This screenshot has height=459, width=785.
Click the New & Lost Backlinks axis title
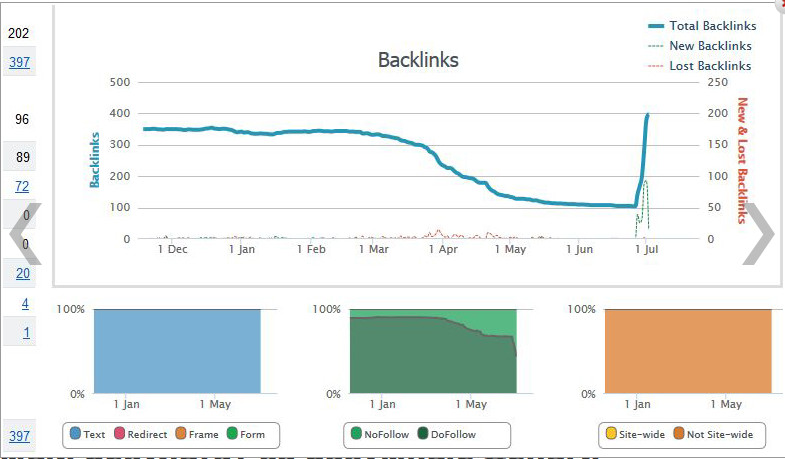tap(742, 160)
